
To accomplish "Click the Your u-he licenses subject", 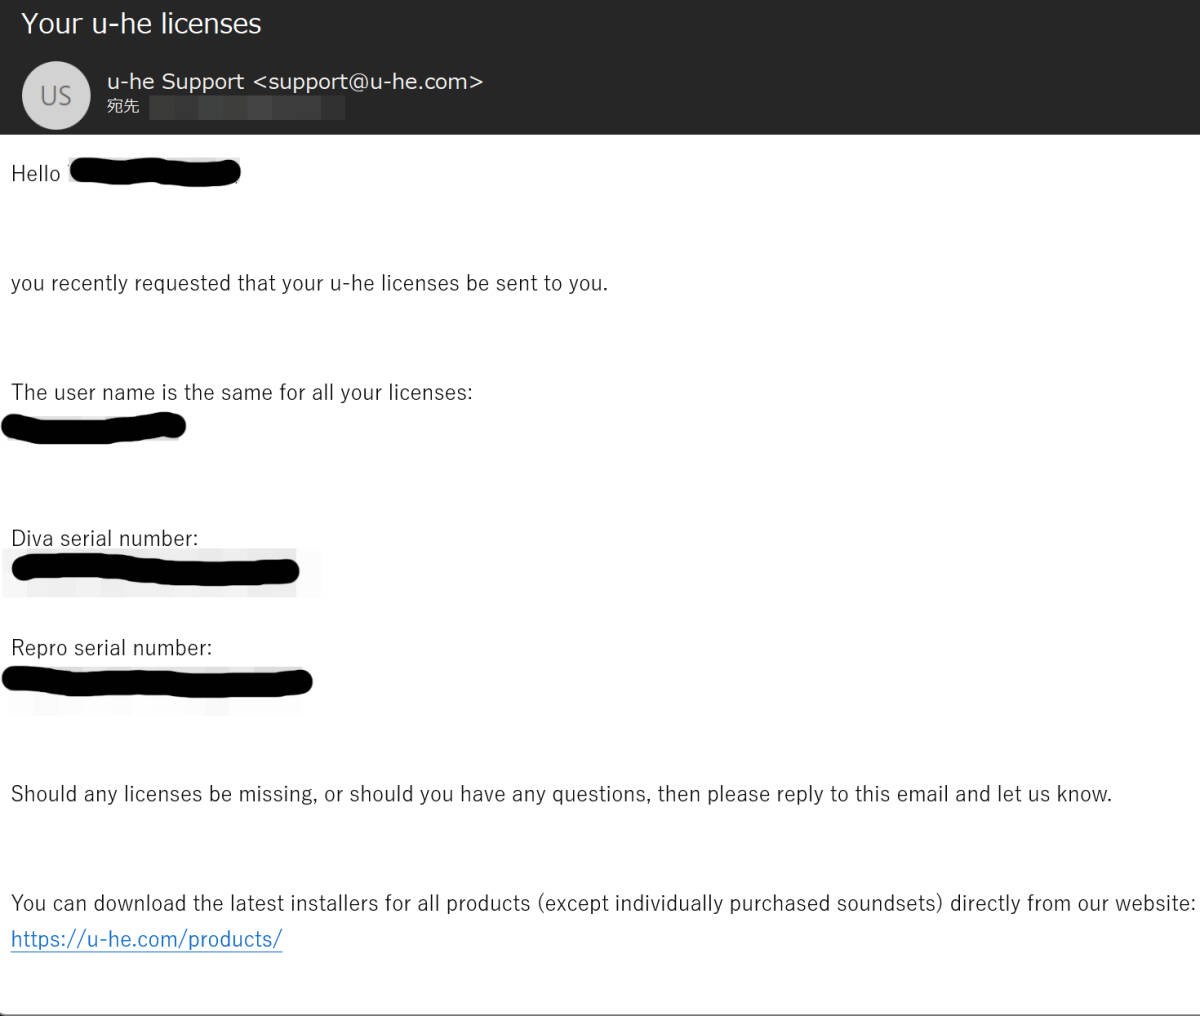I will 141,24.
